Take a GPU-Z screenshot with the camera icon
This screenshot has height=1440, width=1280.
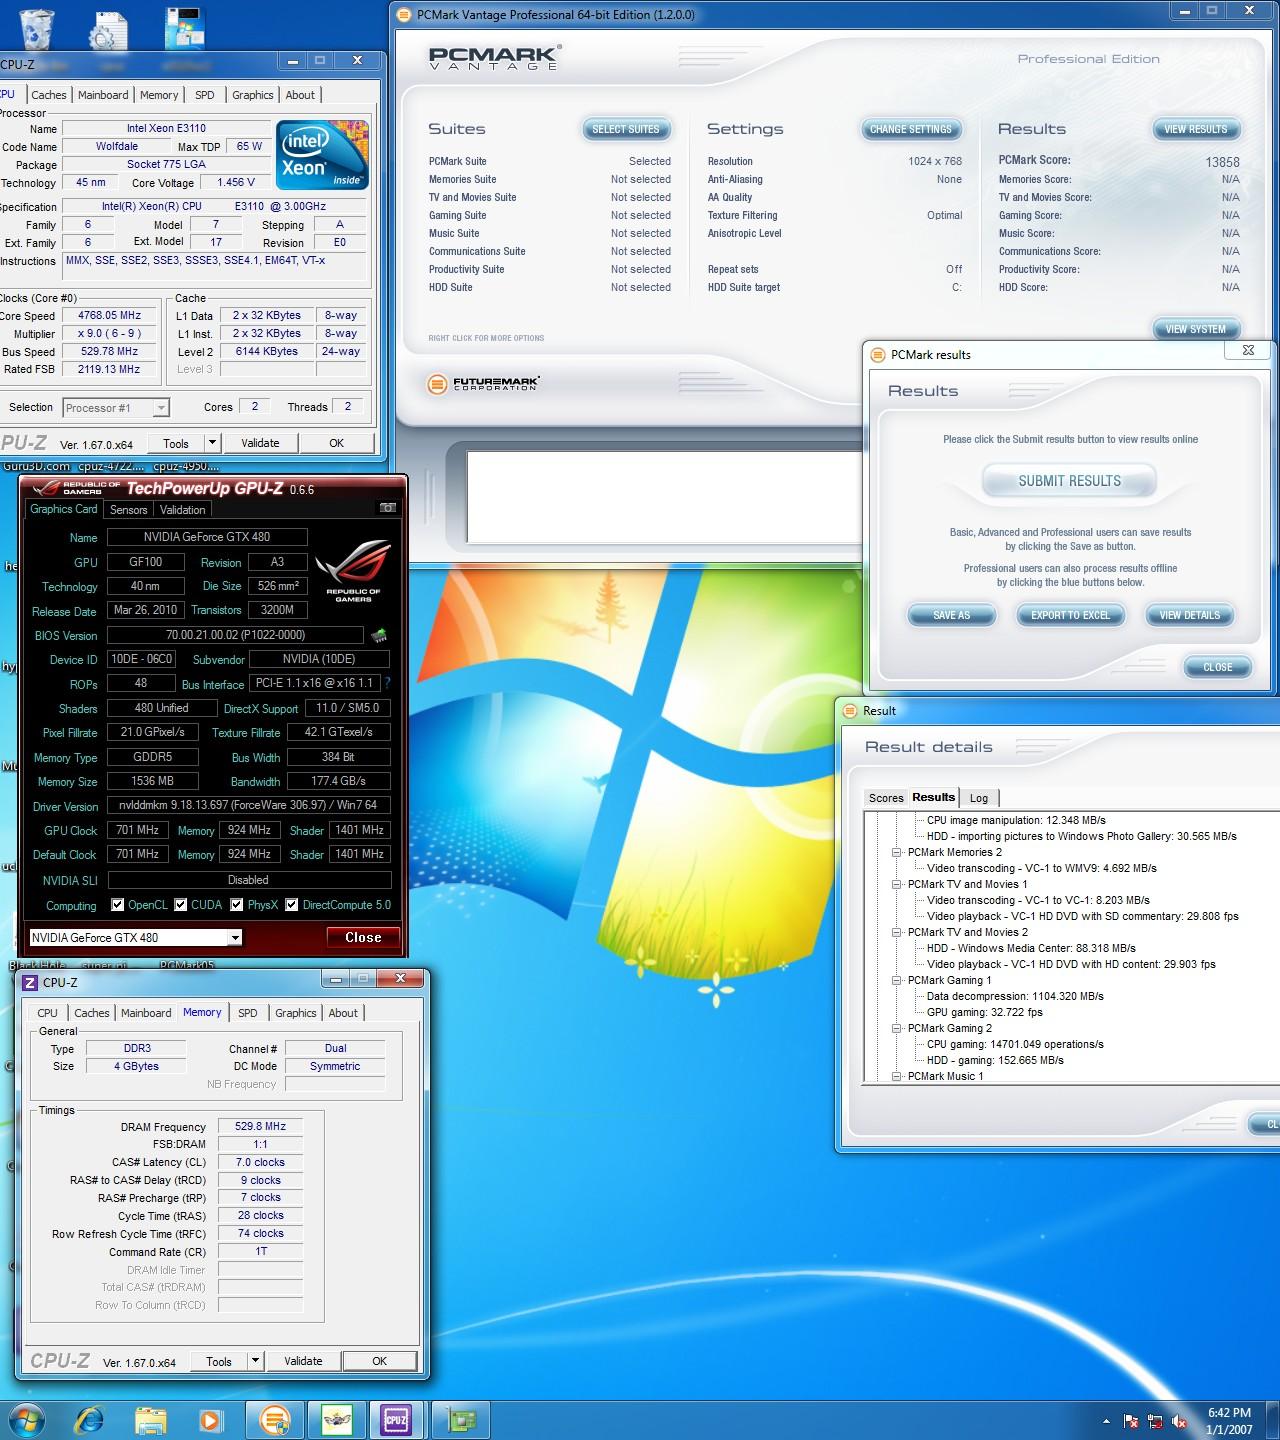tap(388, 508)
